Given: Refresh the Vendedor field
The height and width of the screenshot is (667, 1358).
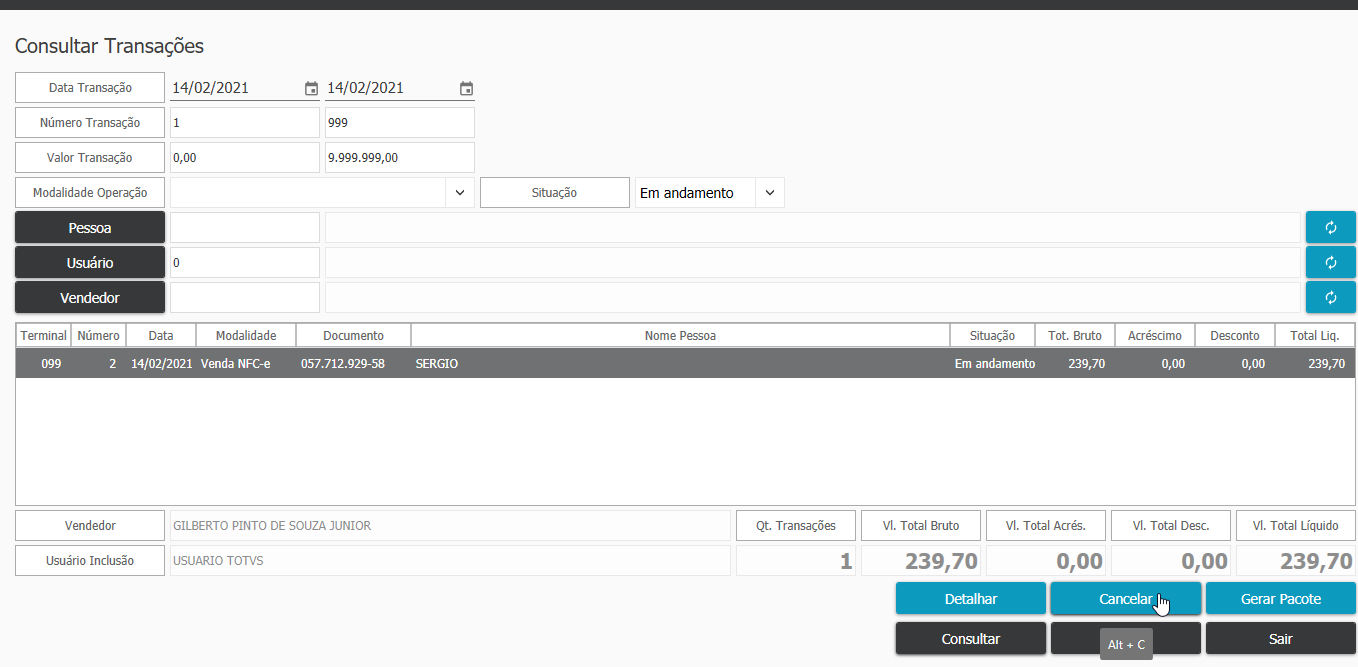Looking at the screenshot, I should point(1330,297).
